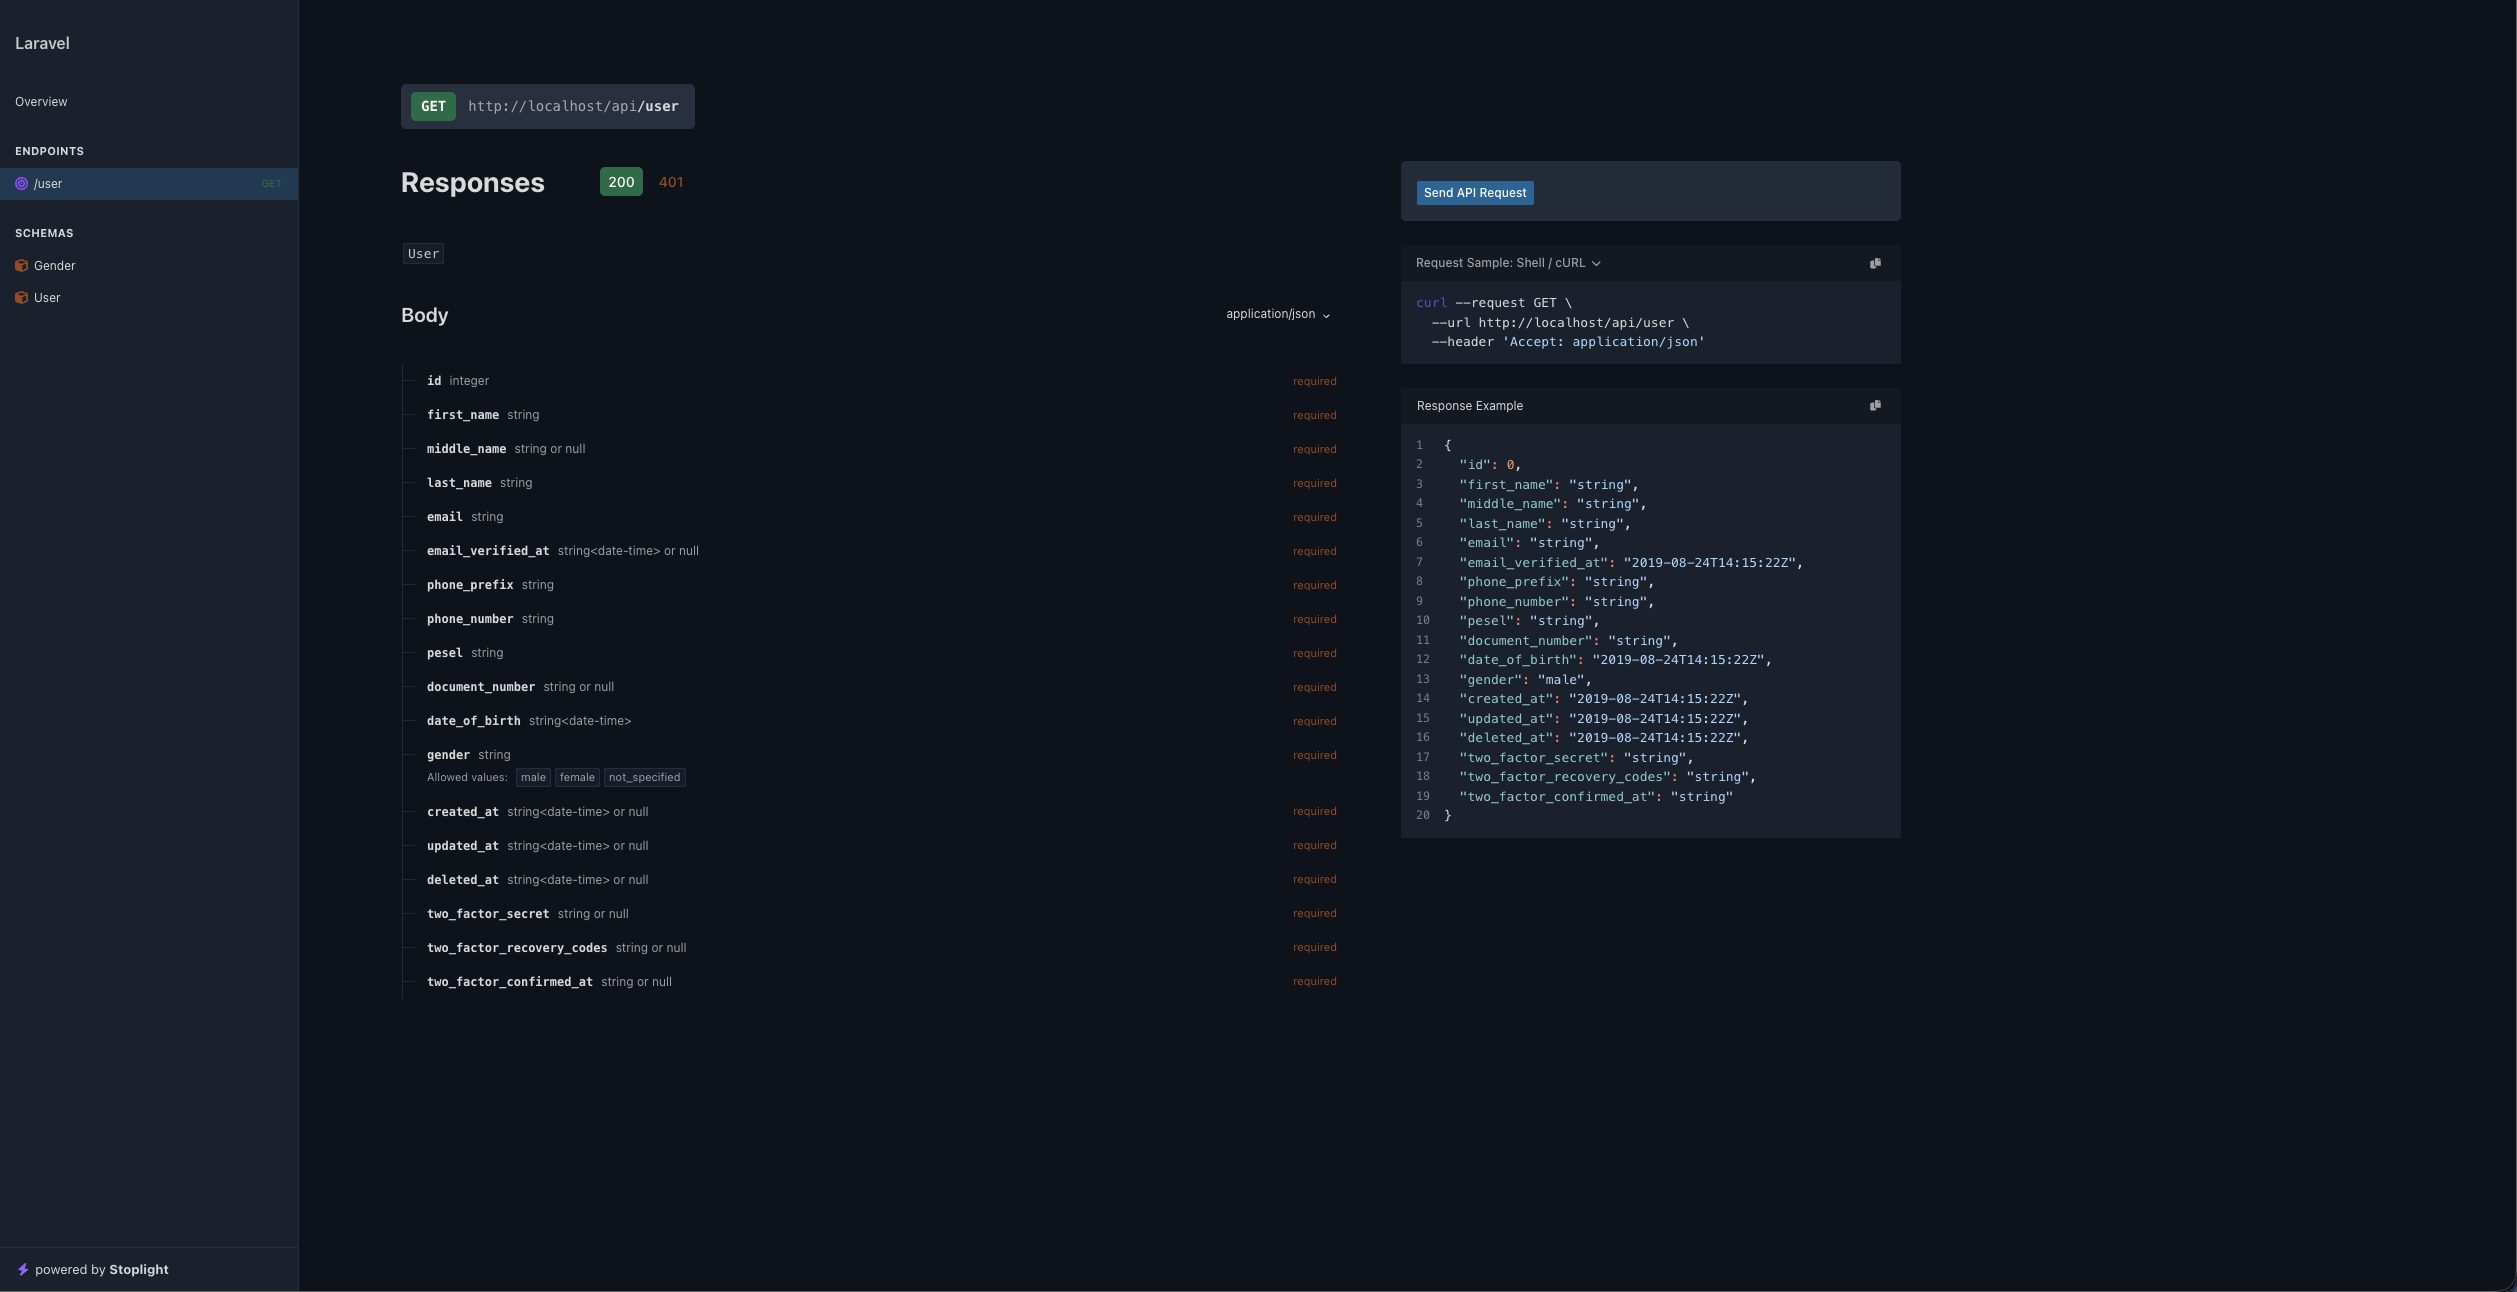2517x1292 pixels.
Task: Open the Gender schema page
Action: [x=55, y=266]
